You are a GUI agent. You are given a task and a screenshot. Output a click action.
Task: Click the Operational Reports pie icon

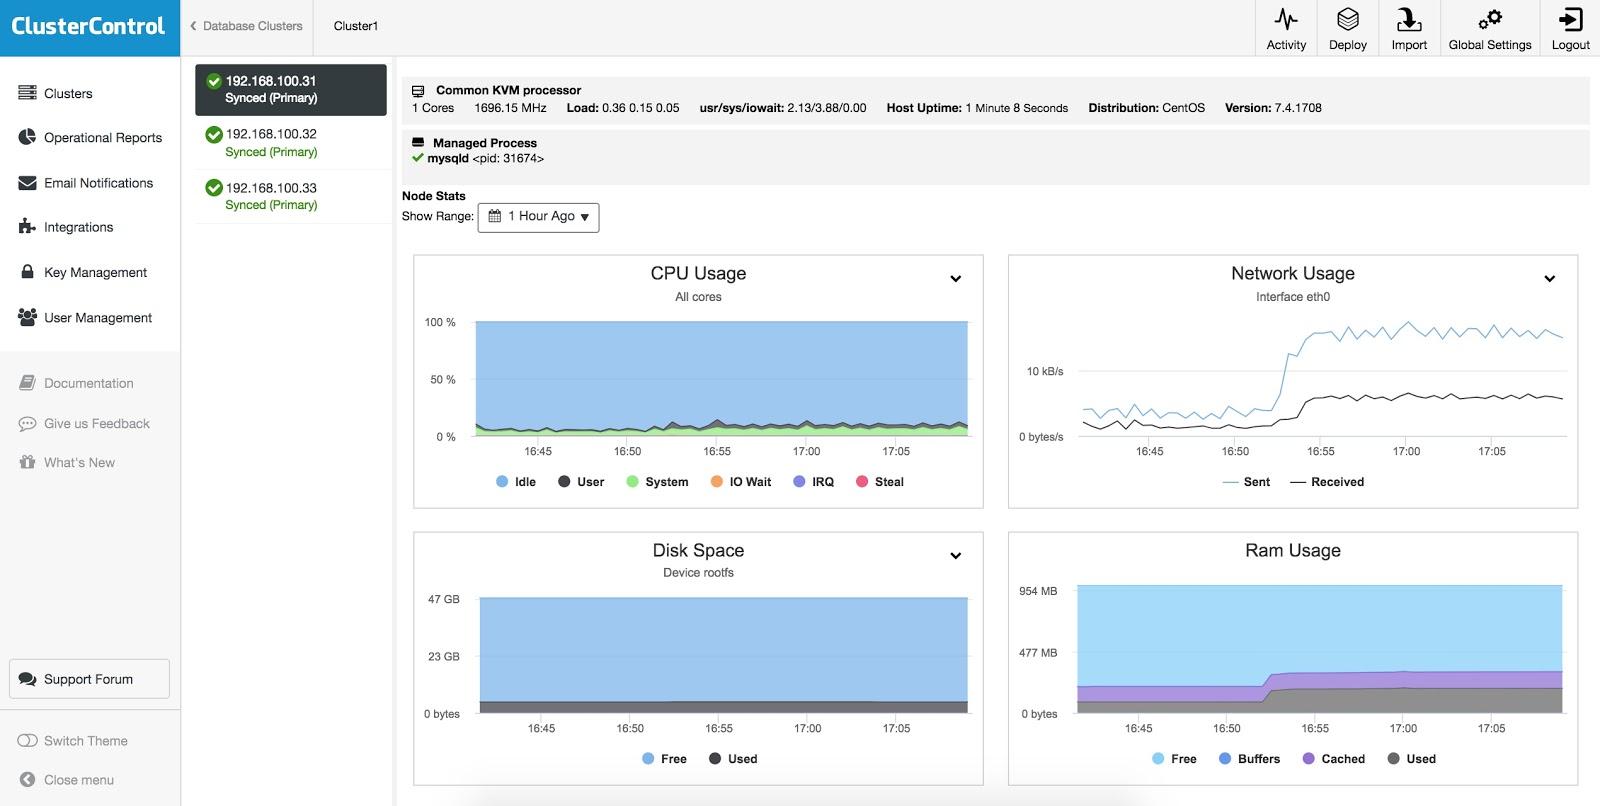coord(27,137)
